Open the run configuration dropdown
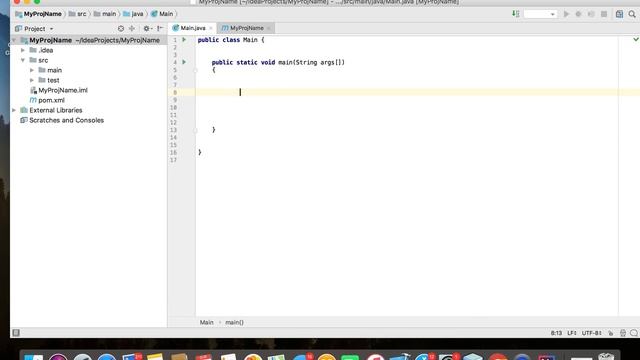This screenshot has width=640, height=360. click(540, 14)
